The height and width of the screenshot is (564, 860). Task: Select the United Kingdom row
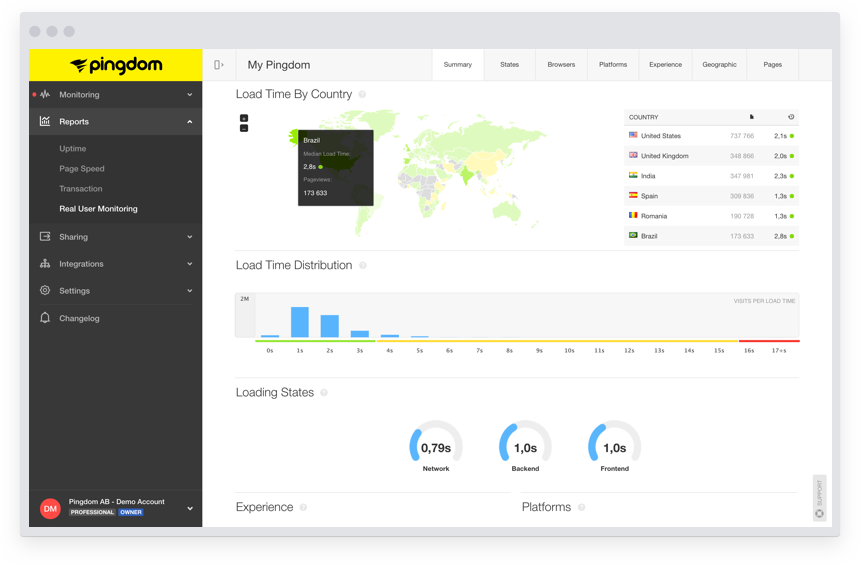pos(711,156)
